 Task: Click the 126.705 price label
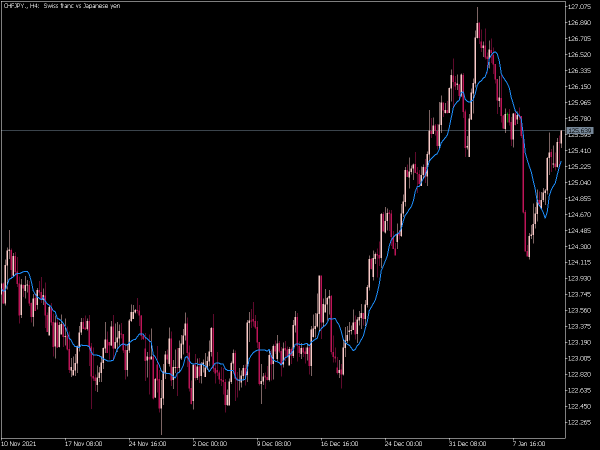coord(580,39)
